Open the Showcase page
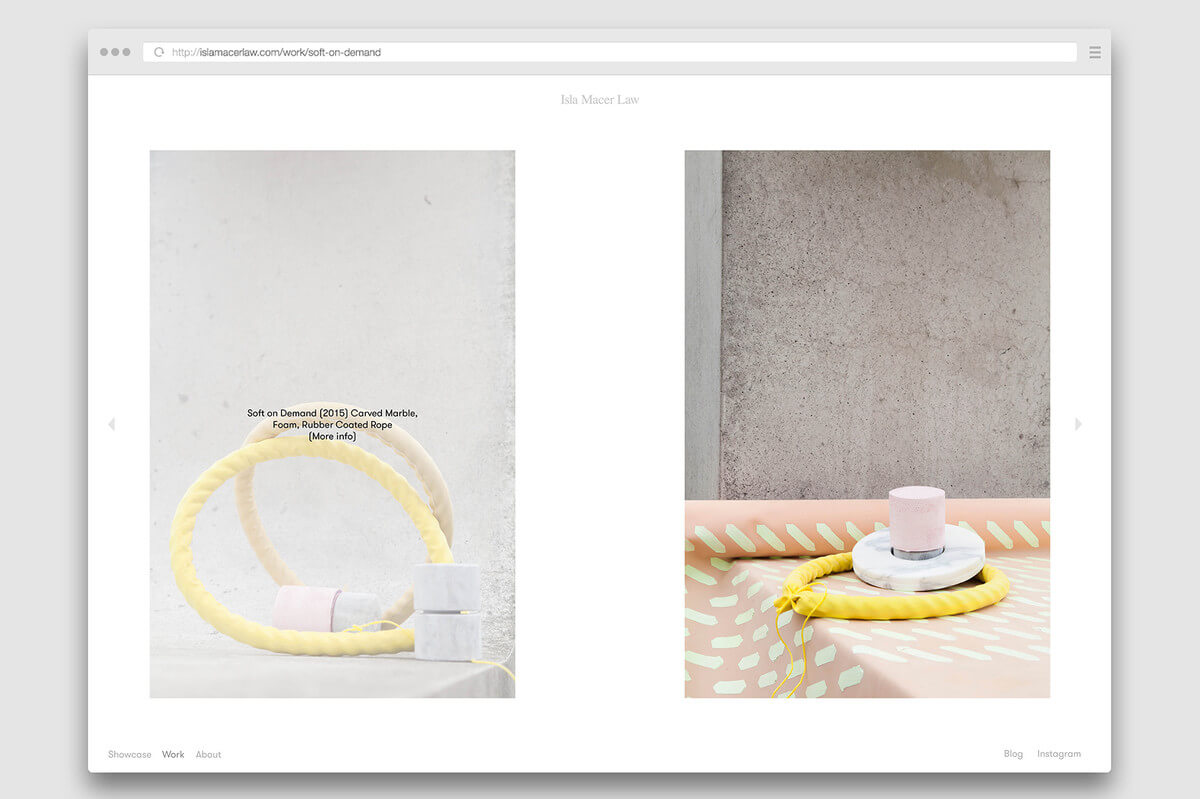Viewport: 1200px width, 799px height. [x=130, y=754]
